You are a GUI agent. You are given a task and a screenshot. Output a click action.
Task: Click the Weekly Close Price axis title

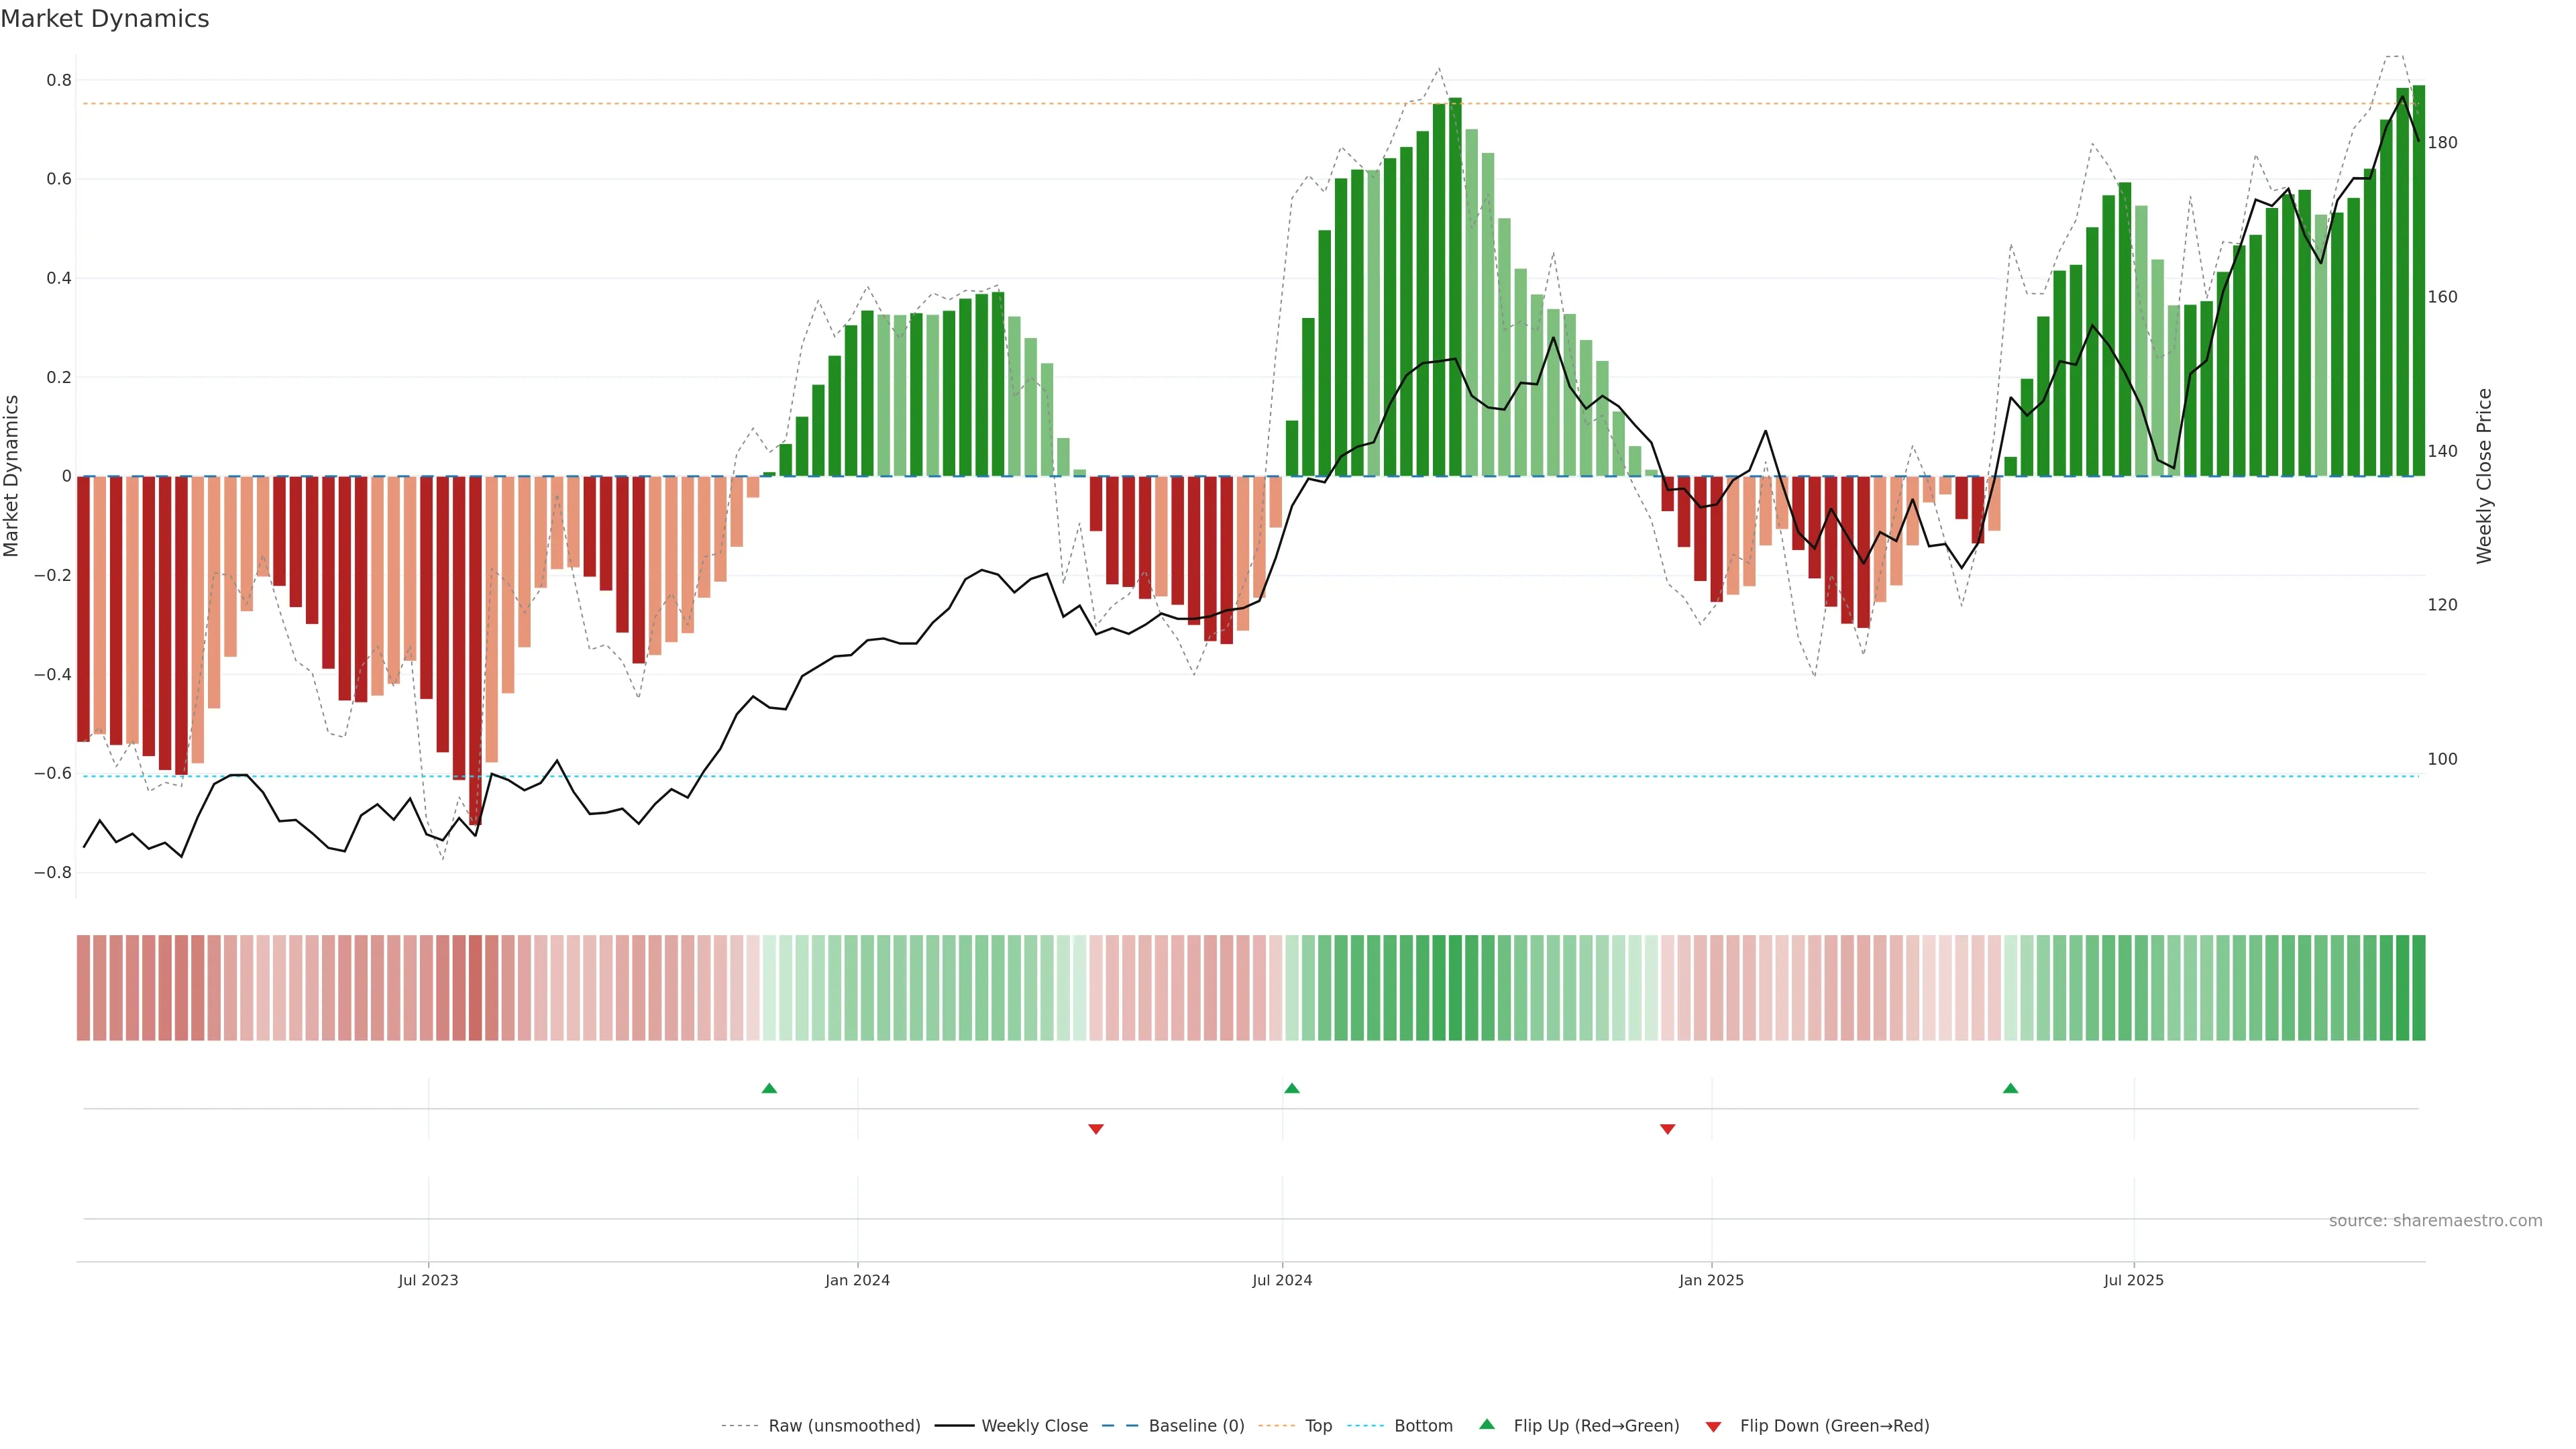(2485, 476)
